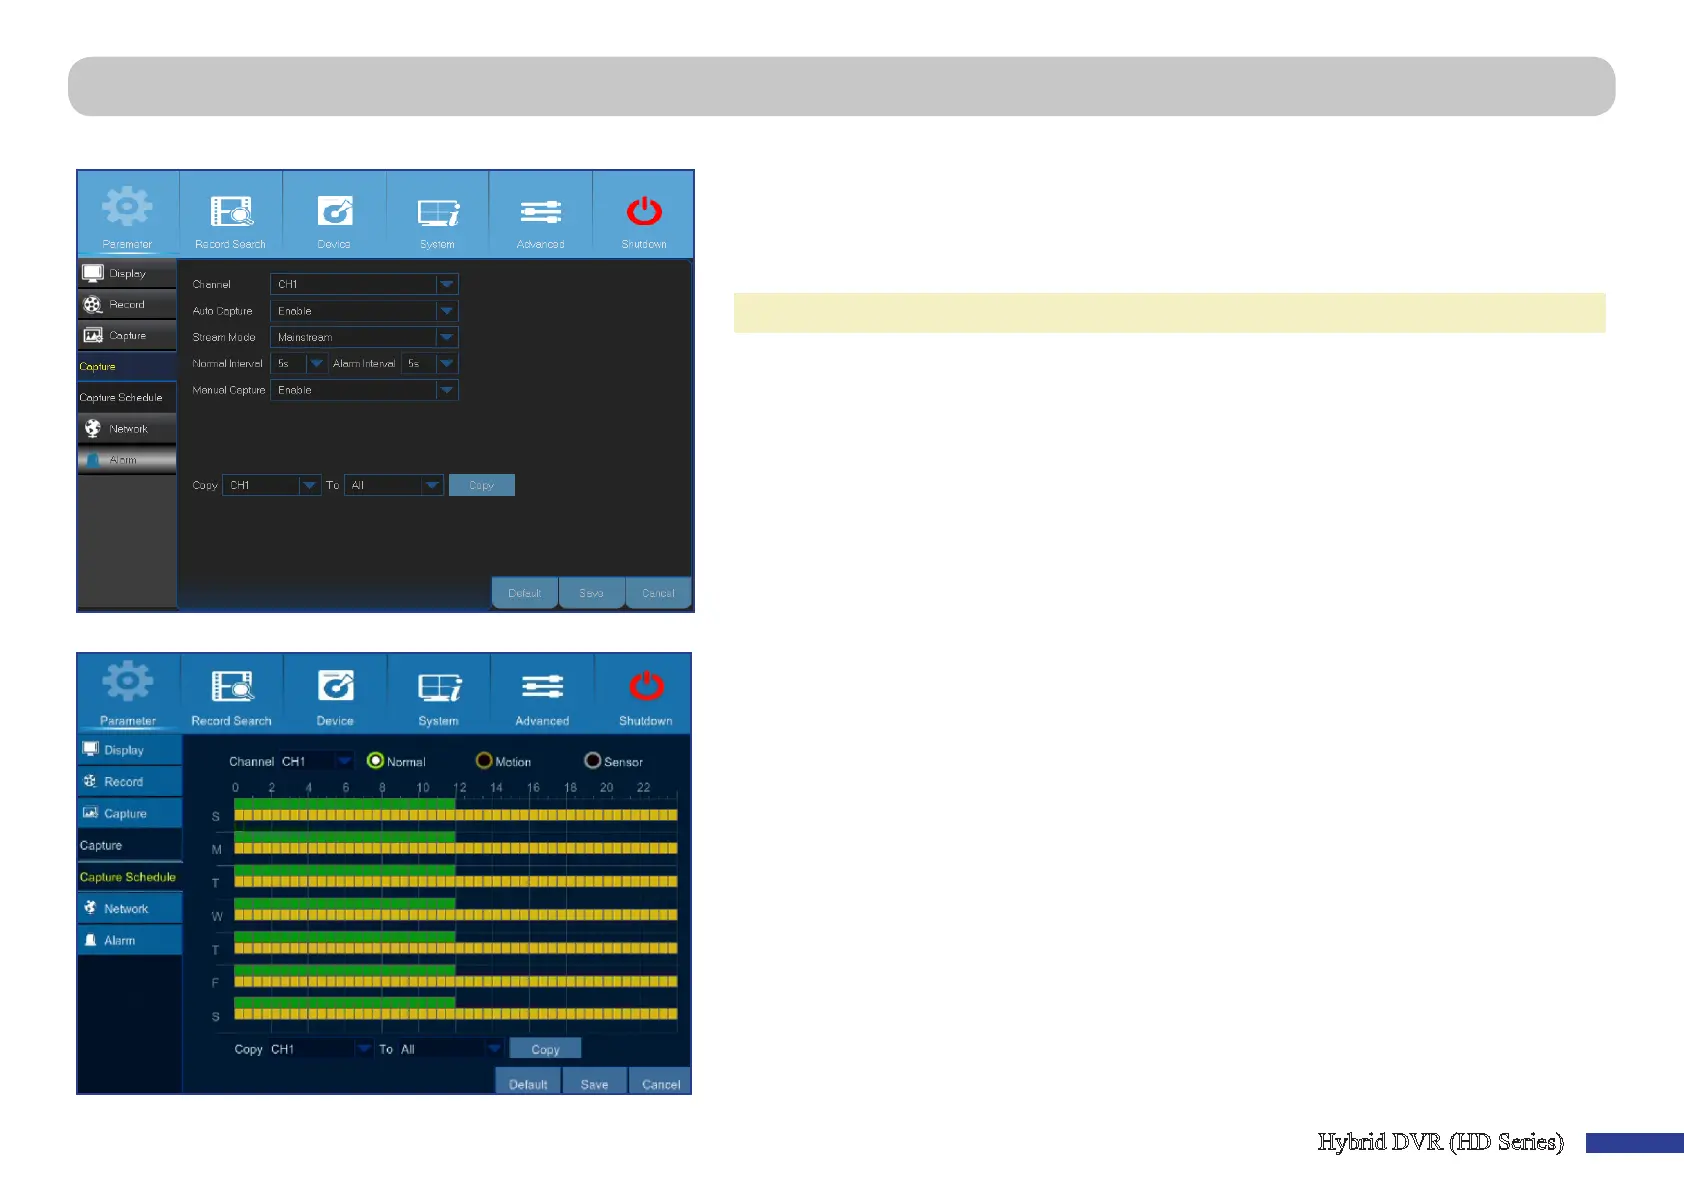Click Network globe icon in Capture settings sidebar
Viewport: 1684px width, 1191px height.
coord(93,428)
